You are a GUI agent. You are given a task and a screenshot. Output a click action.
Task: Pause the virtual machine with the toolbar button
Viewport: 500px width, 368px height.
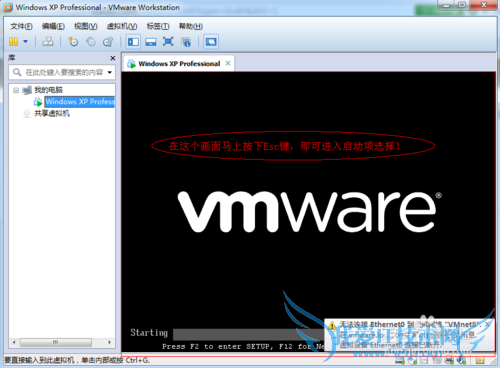[x=13, y=42]
